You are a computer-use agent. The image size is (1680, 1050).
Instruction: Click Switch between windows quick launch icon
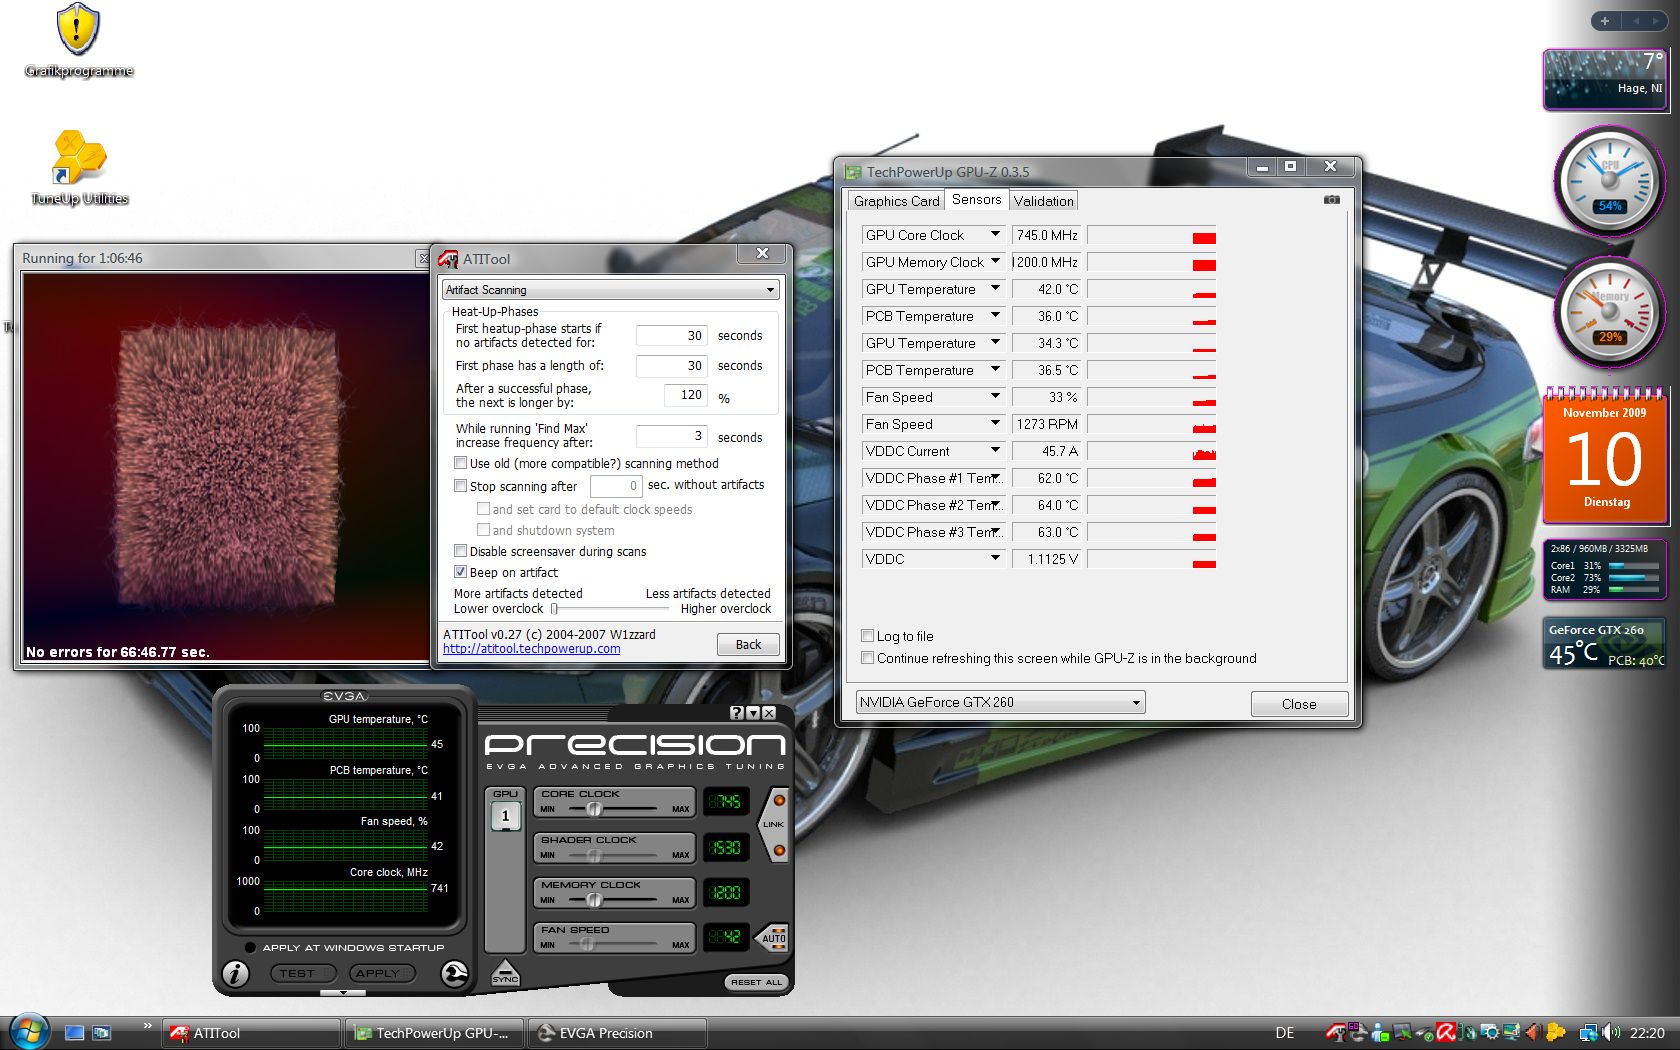(101, 1033)
